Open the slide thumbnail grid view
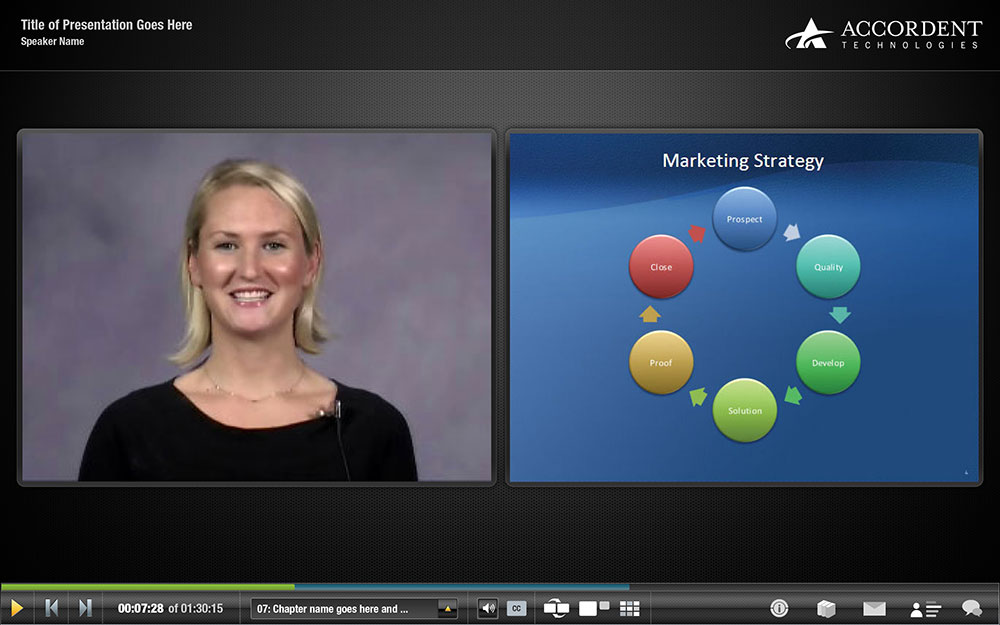Screen dimensions: 1000x625 pos(629,608)
